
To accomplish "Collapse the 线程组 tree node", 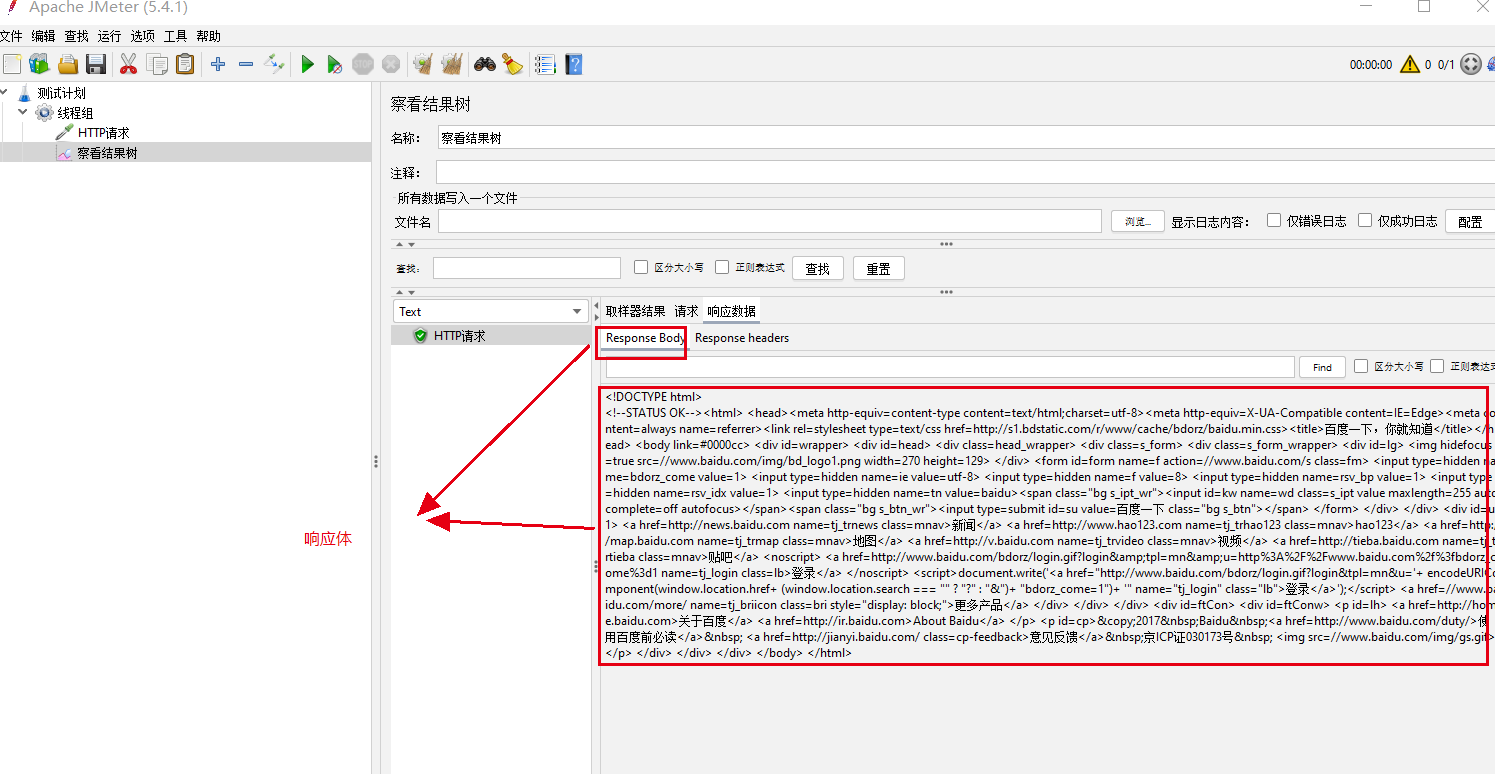I will coord(23,112).
